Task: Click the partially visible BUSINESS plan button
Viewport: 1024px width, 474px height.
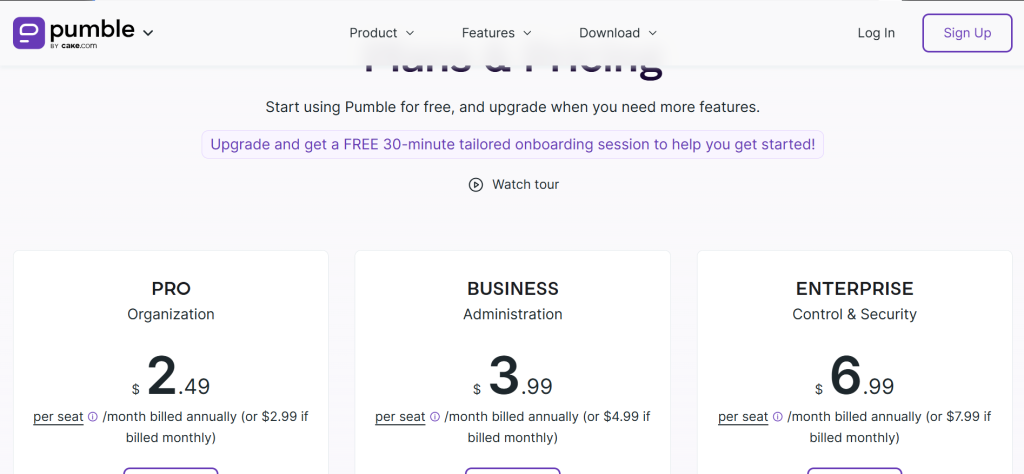Action: [x=513, y=470]
